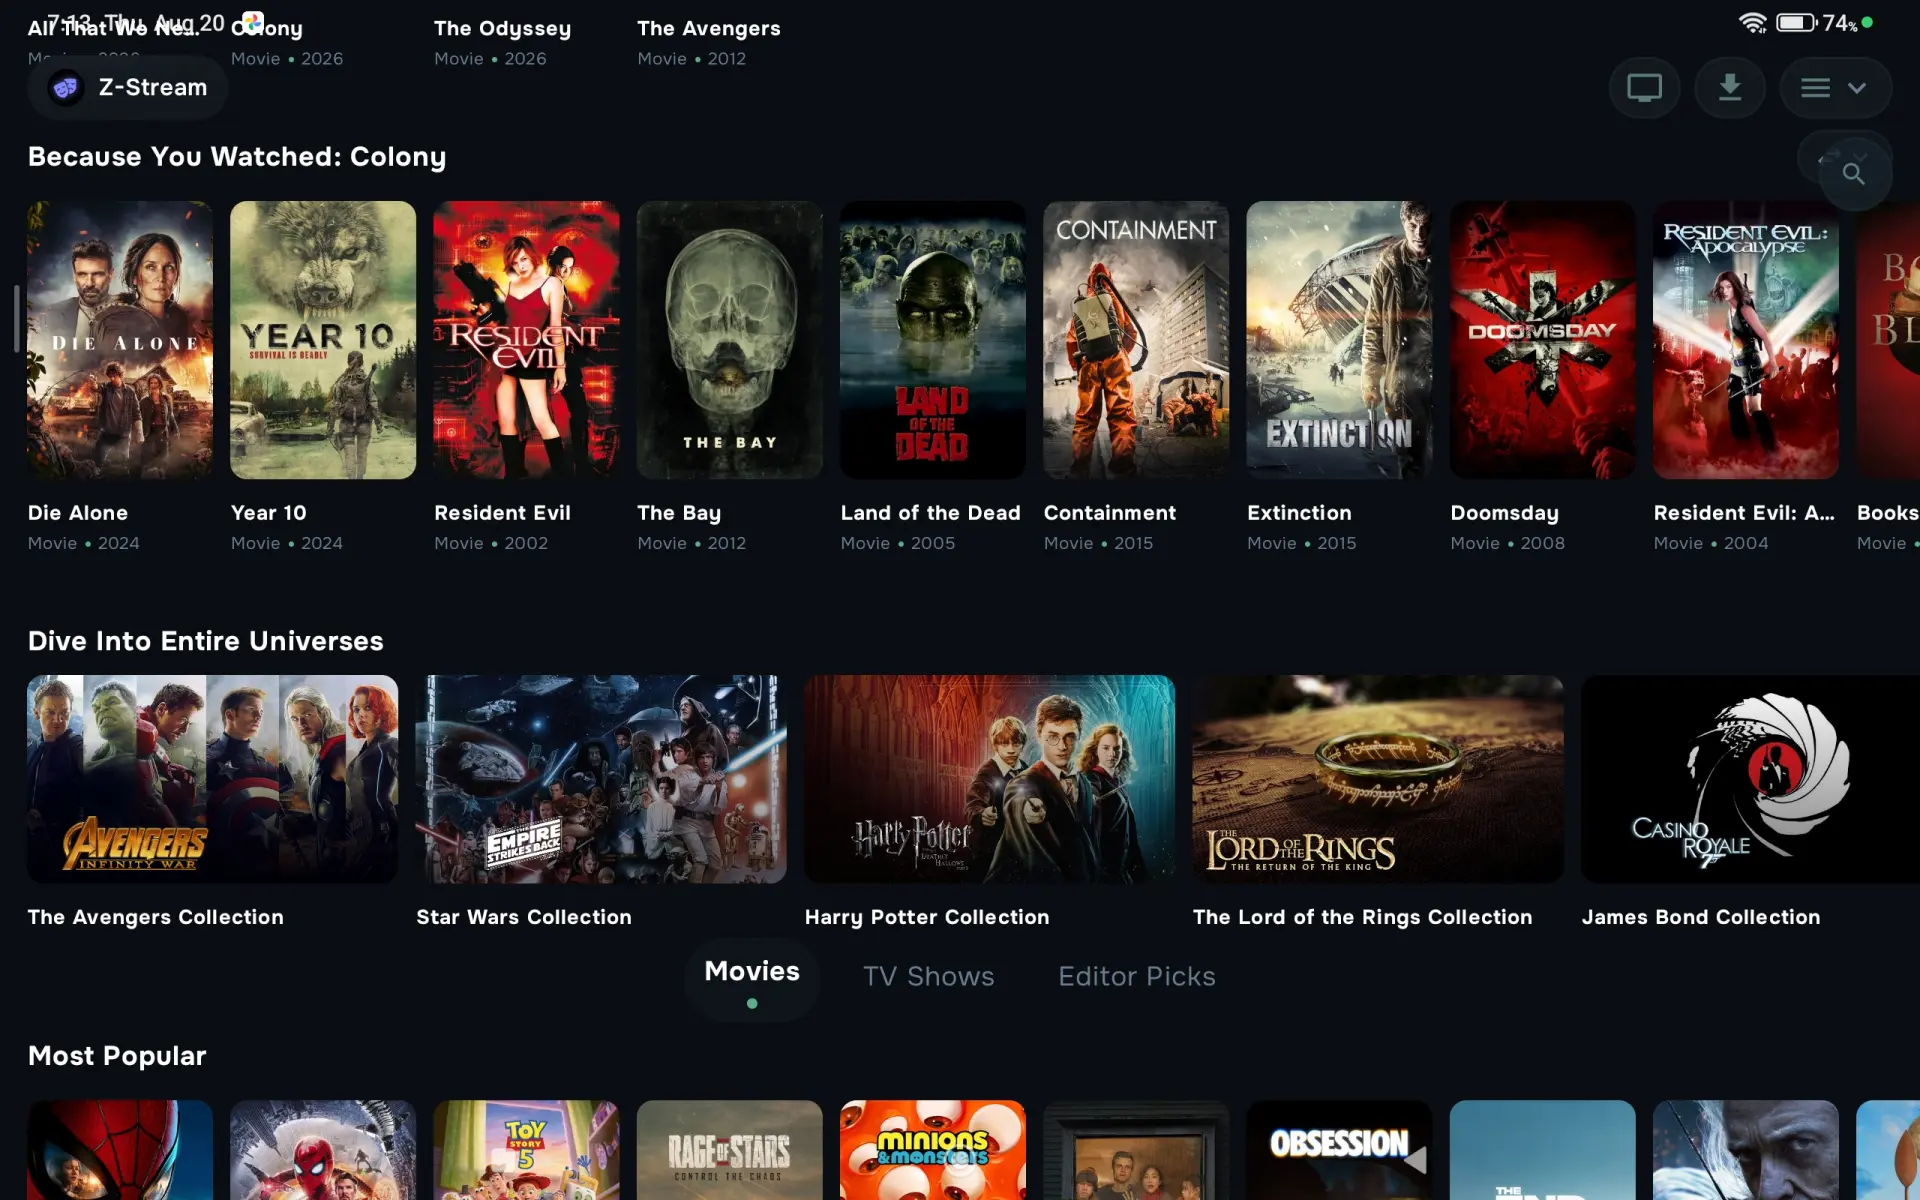Open the Rage of Stars poster
The width and height of the screenshot is (1920, 1200).
(x=730, y=1150)
